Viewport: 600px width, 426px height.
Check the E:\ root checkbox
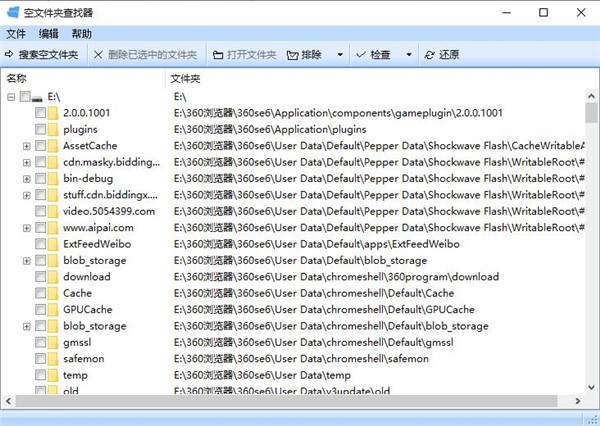point(25,96)
